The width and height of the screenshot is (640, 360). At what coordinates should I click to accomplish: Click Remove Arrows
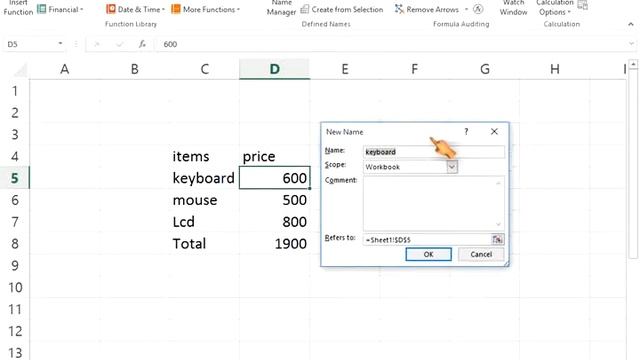427,9
